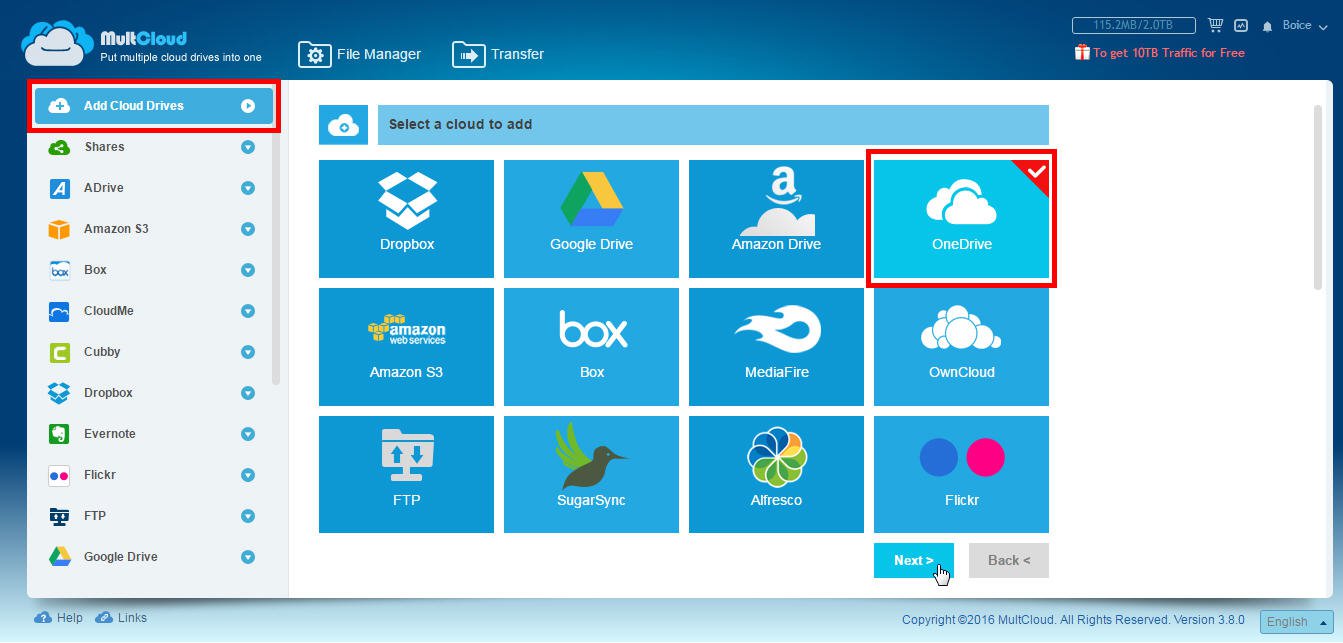The width and height of the screenshot is (1343, 643).
Task: Select the OneDrive cloud tile
Action: click(x=961, y=219)
